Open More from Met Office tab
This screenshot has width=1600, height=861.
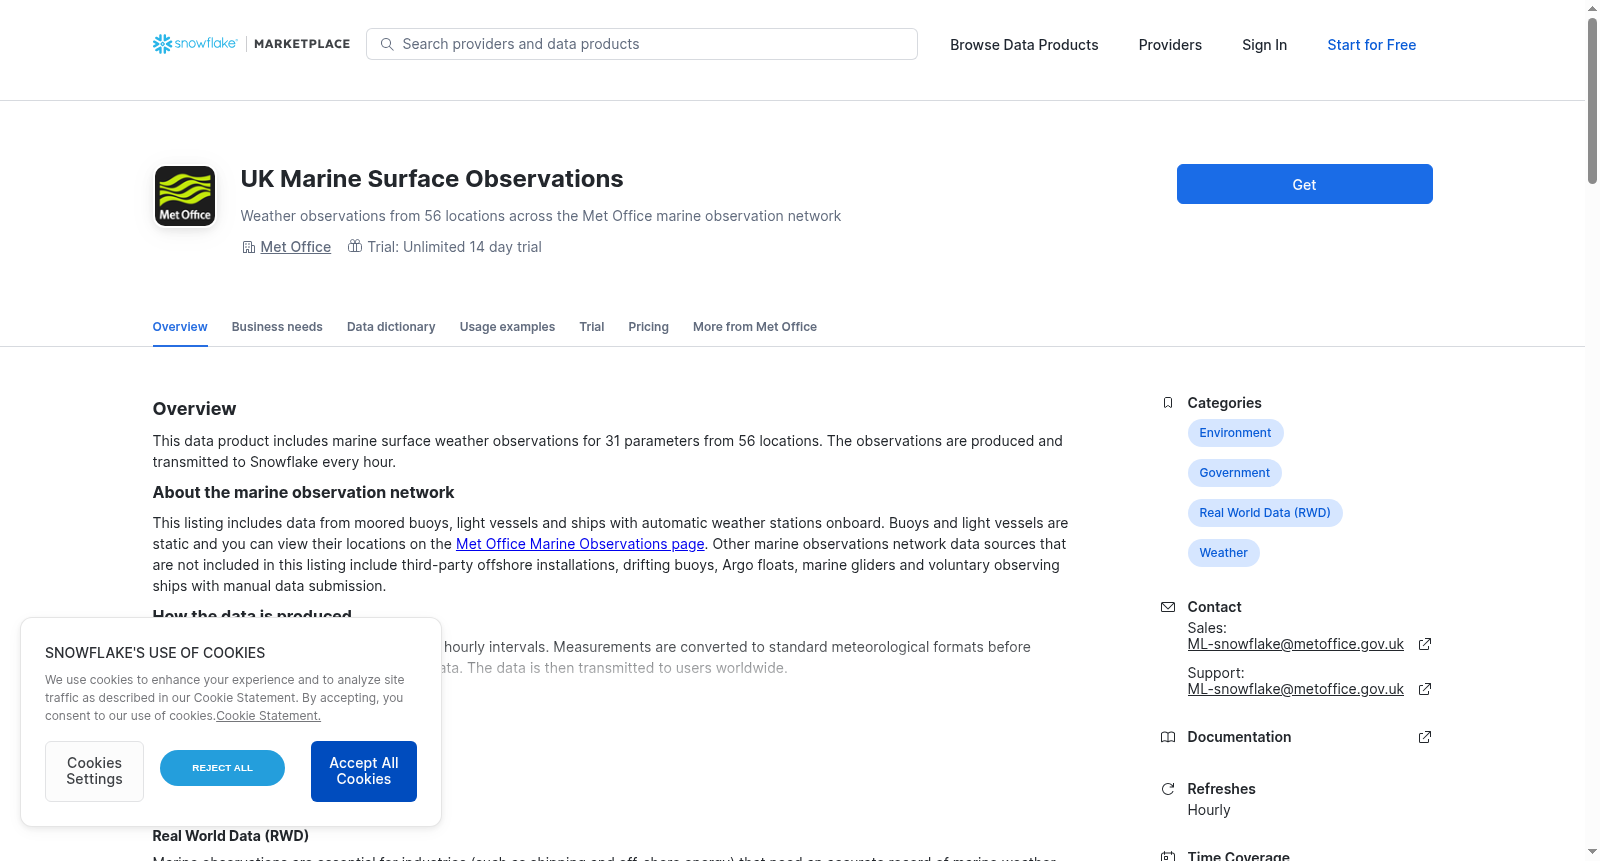755,327
